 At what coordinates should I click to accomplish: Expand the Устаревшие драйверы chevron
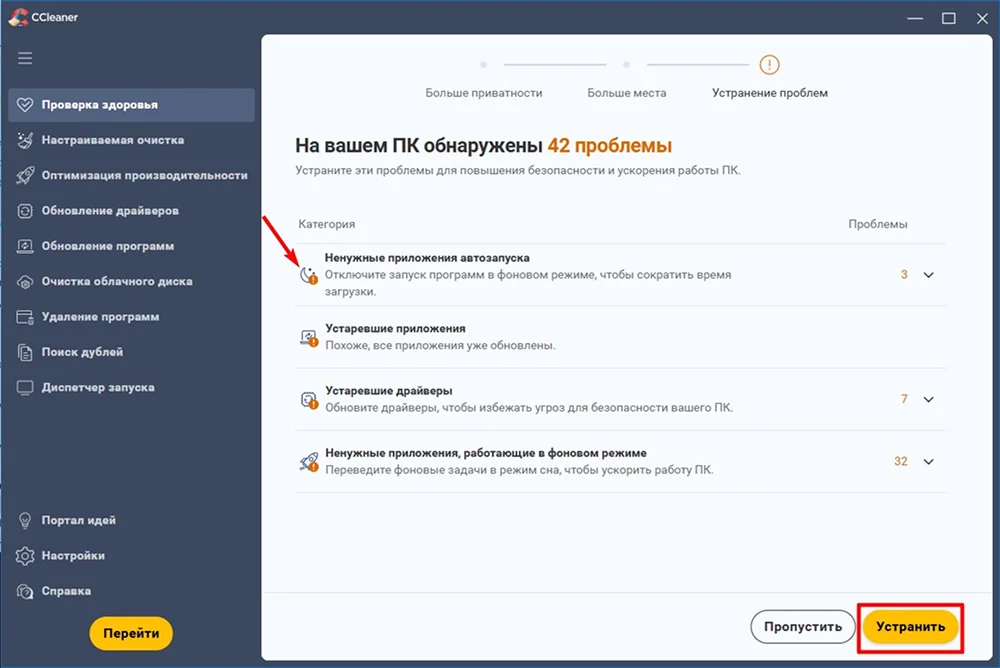point(928,399)
